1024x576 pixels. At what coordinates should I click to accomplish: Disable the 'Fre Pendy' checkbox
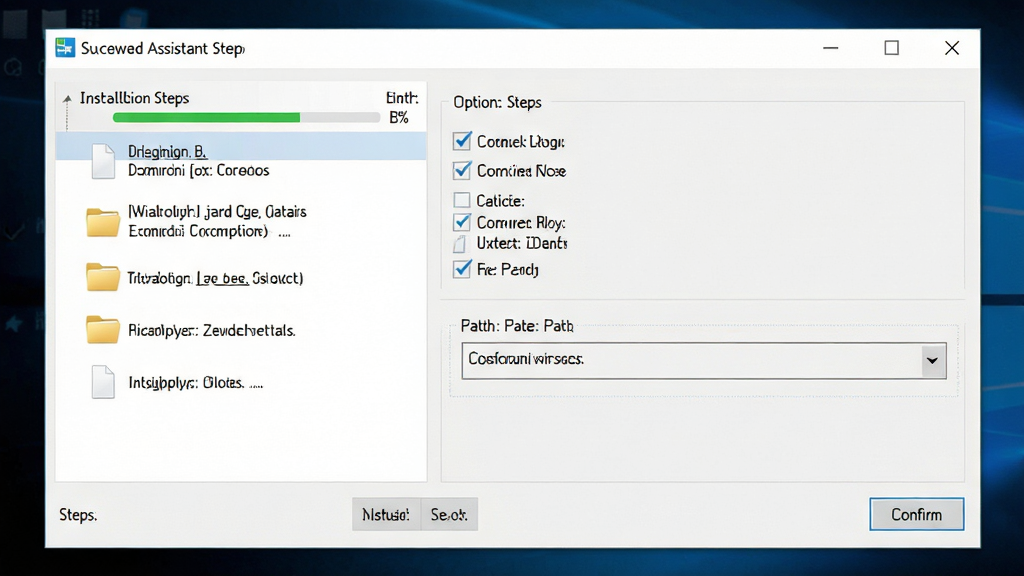click(x=462, y=268)
